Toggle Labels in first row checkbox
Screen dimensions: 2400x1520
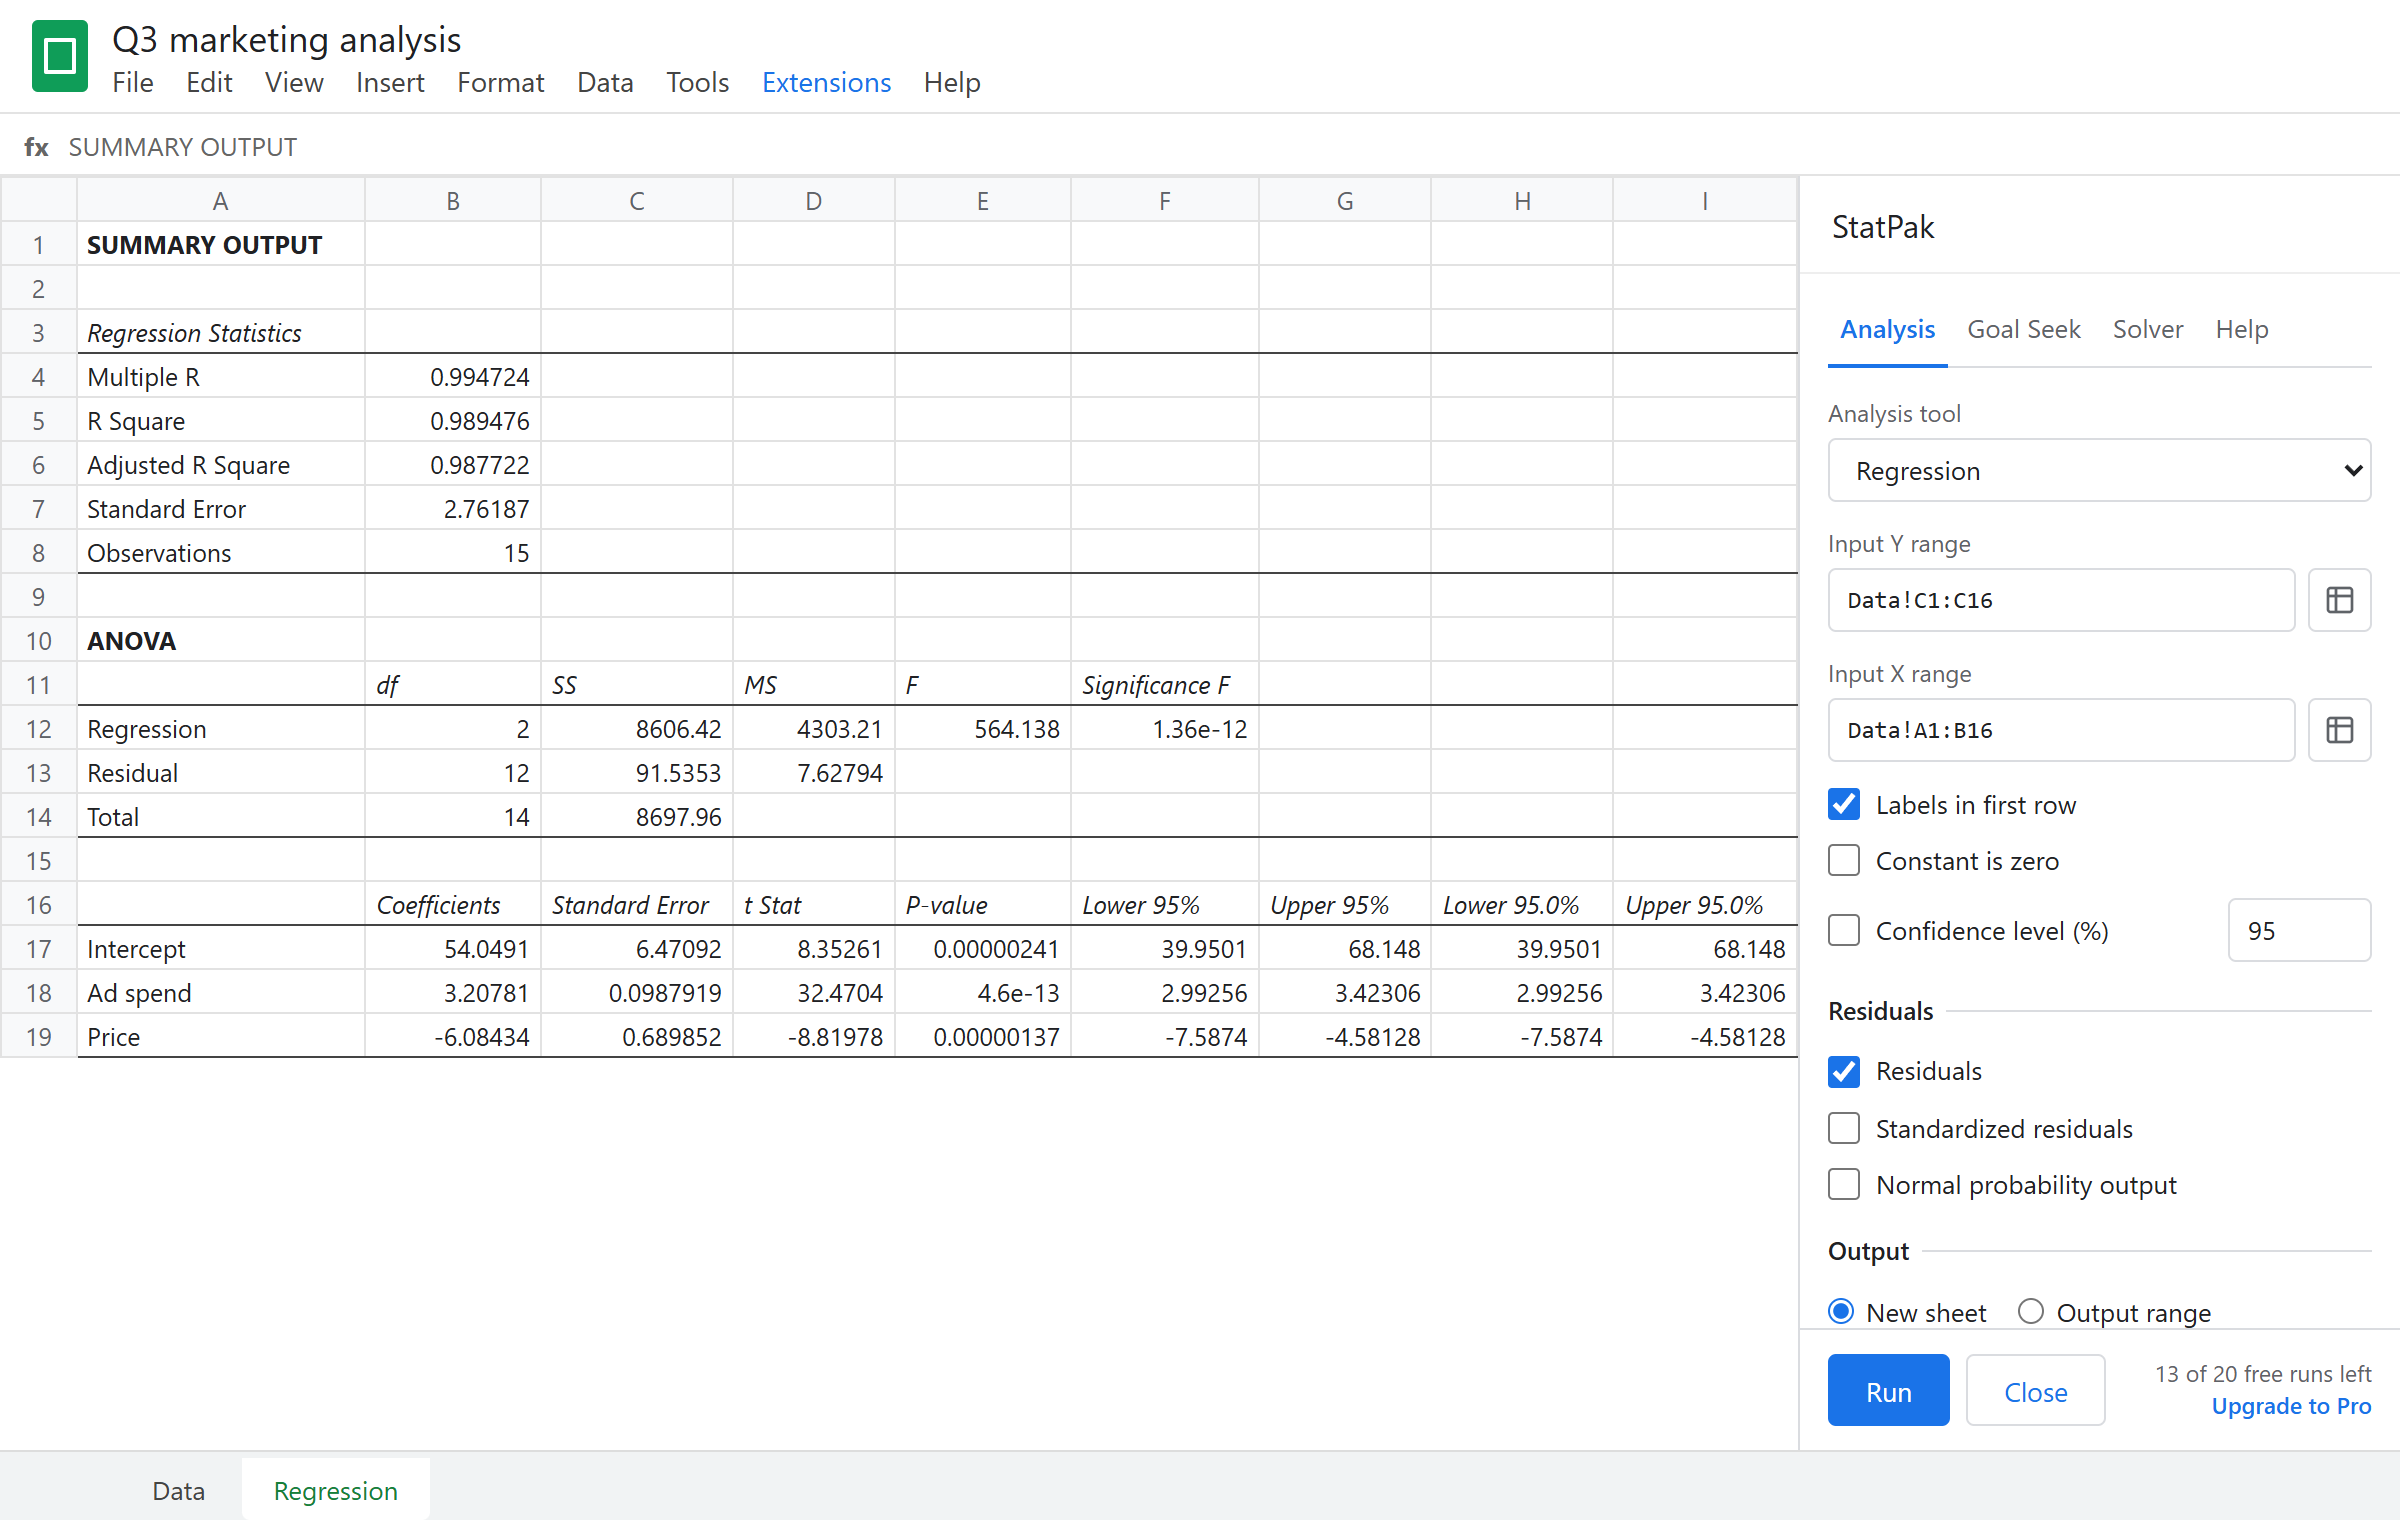click(x=1844, y=805)
